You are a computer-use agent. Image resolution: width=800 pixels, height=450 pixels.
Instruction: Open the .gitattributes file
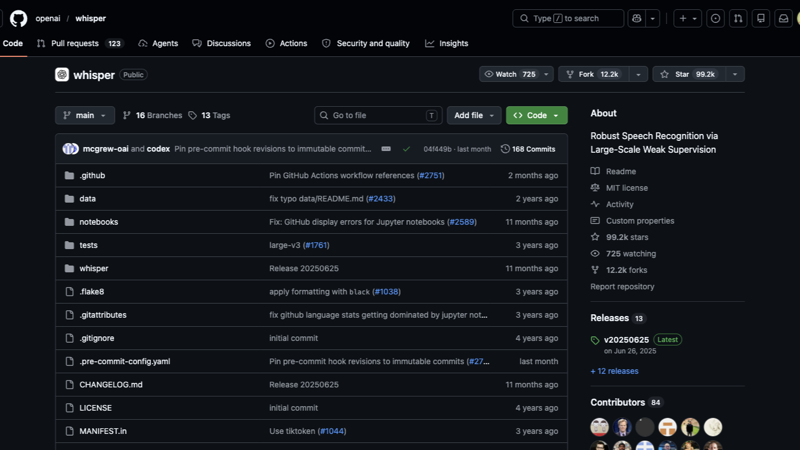click(x=103, y=315)
